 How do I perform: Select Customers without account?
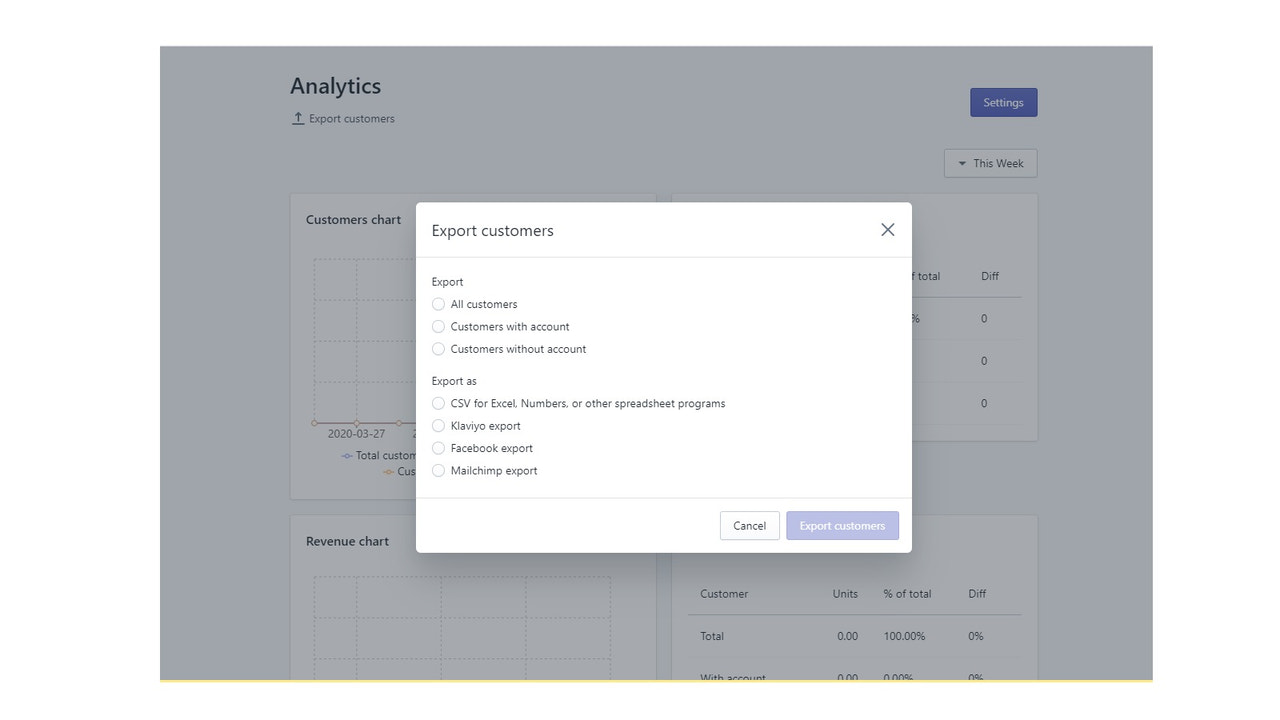[x=438, y=348]
